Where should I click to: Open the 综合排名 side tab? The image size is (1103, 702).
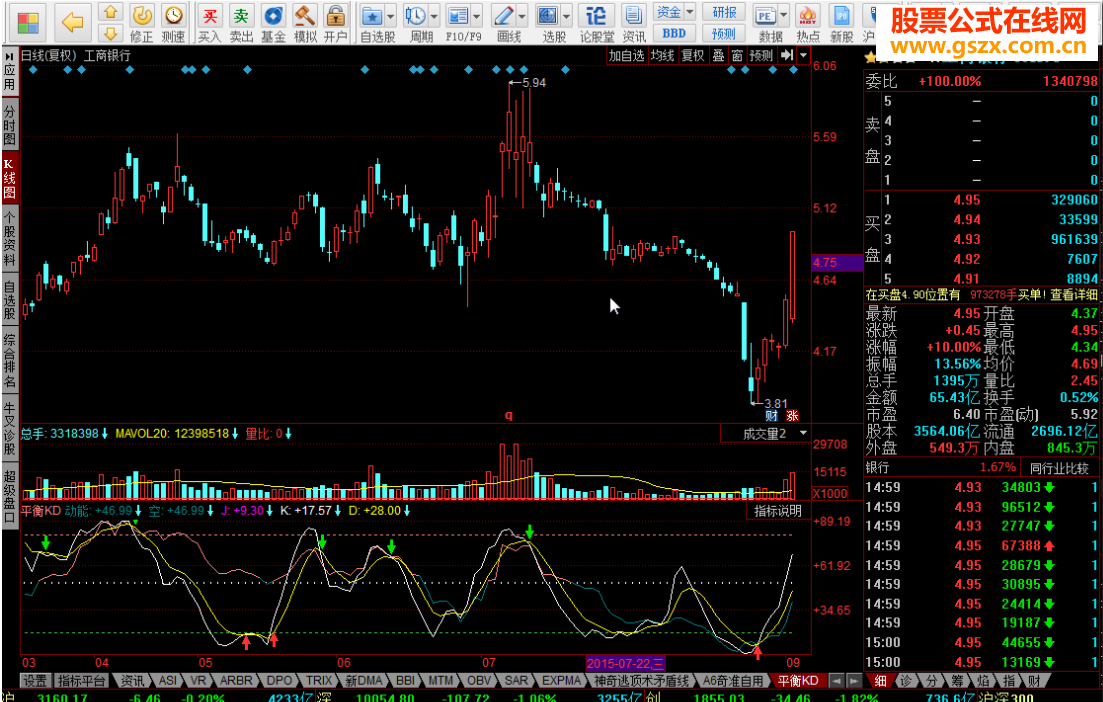(x=9, y=362)
